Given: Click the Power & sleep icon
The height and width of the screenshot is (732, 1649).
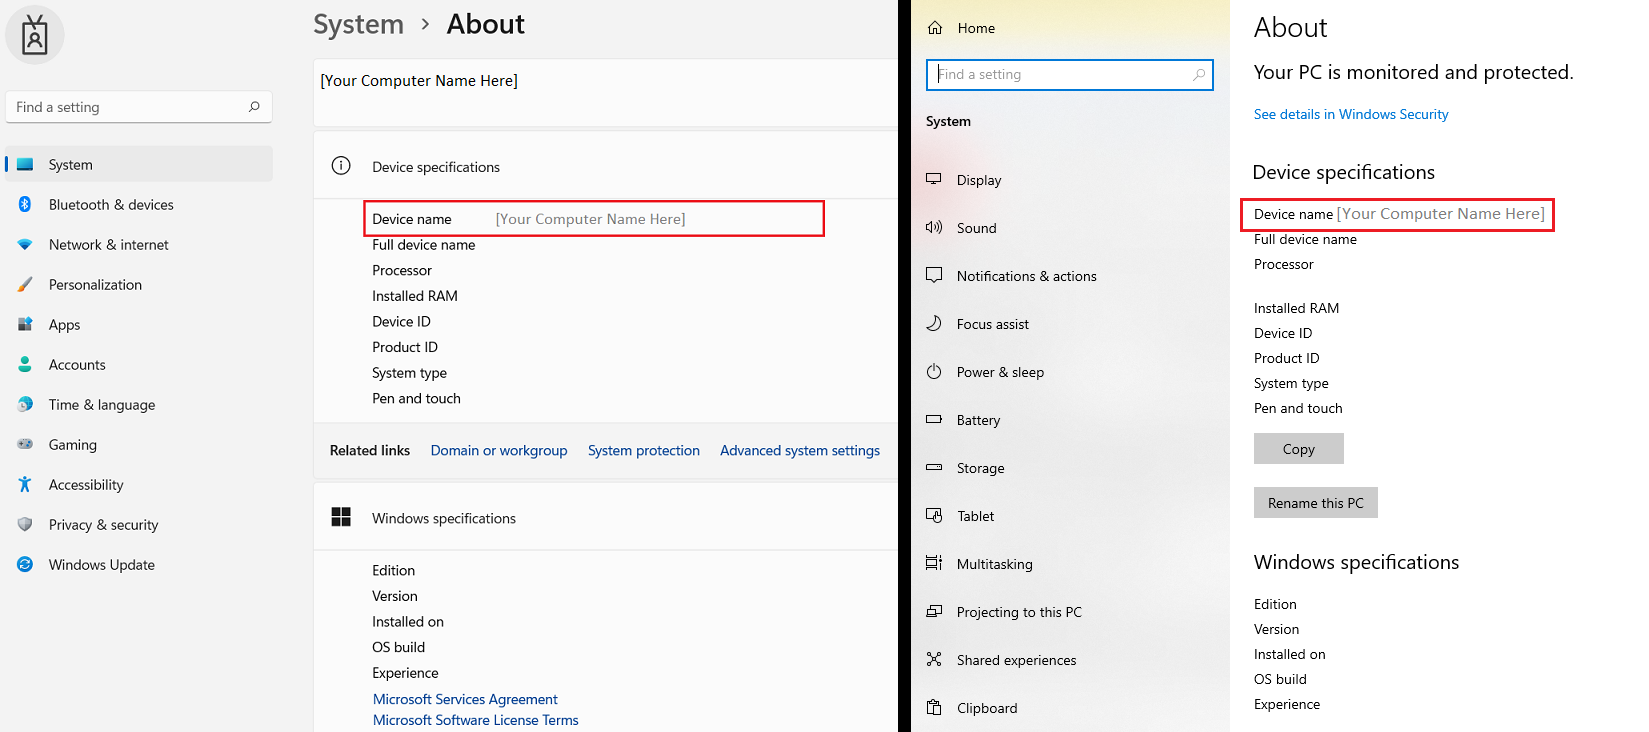Looking at the screenshot, I should coord(934,372).
